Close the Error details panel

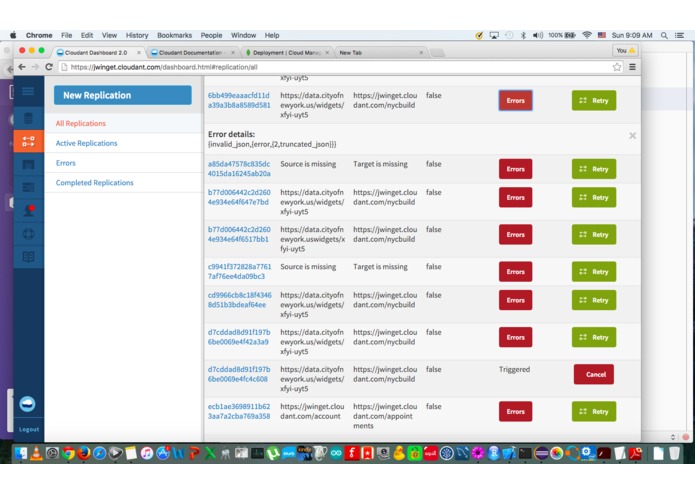tap(633, 136)
